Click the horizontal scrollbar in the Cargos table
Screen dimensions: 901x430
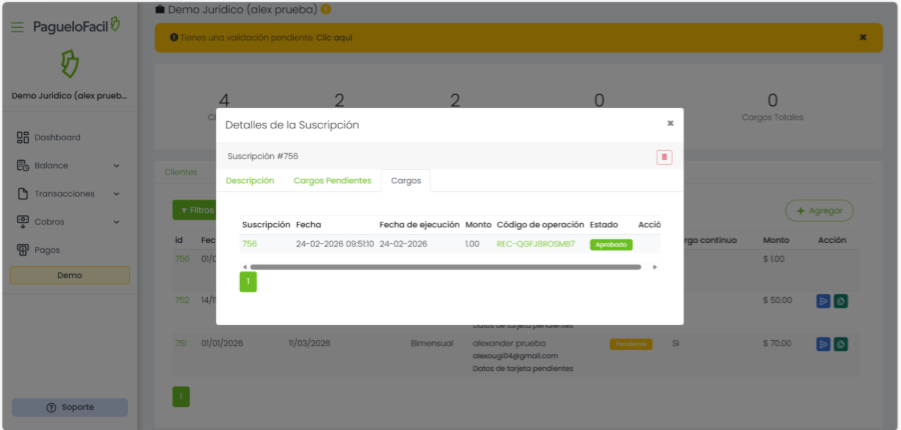pyautogui.click(x=445, y=267)
